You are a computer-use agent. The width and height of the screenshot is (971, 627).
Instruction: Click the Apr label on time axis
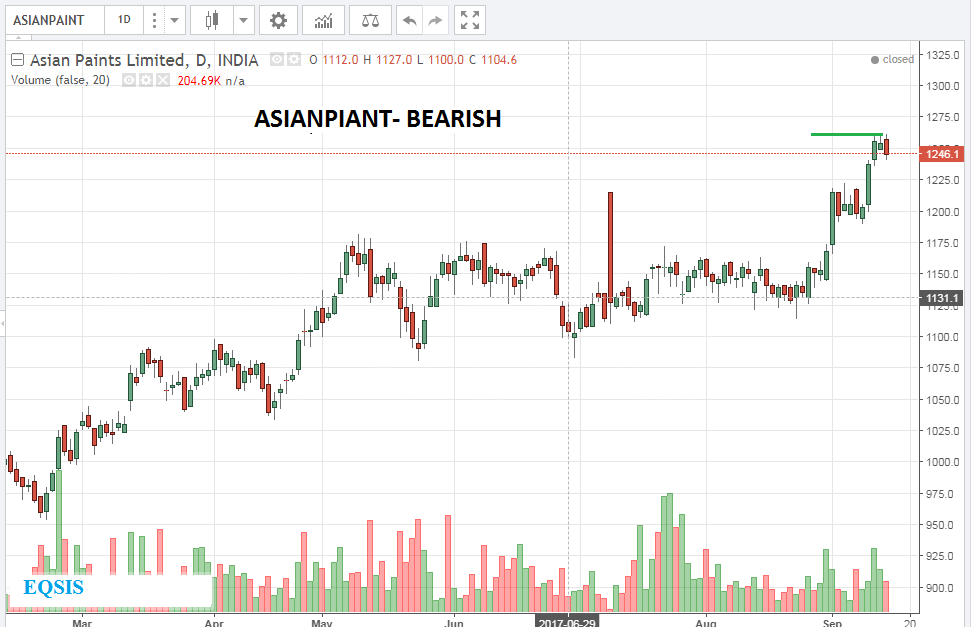[x=214, y=622]
